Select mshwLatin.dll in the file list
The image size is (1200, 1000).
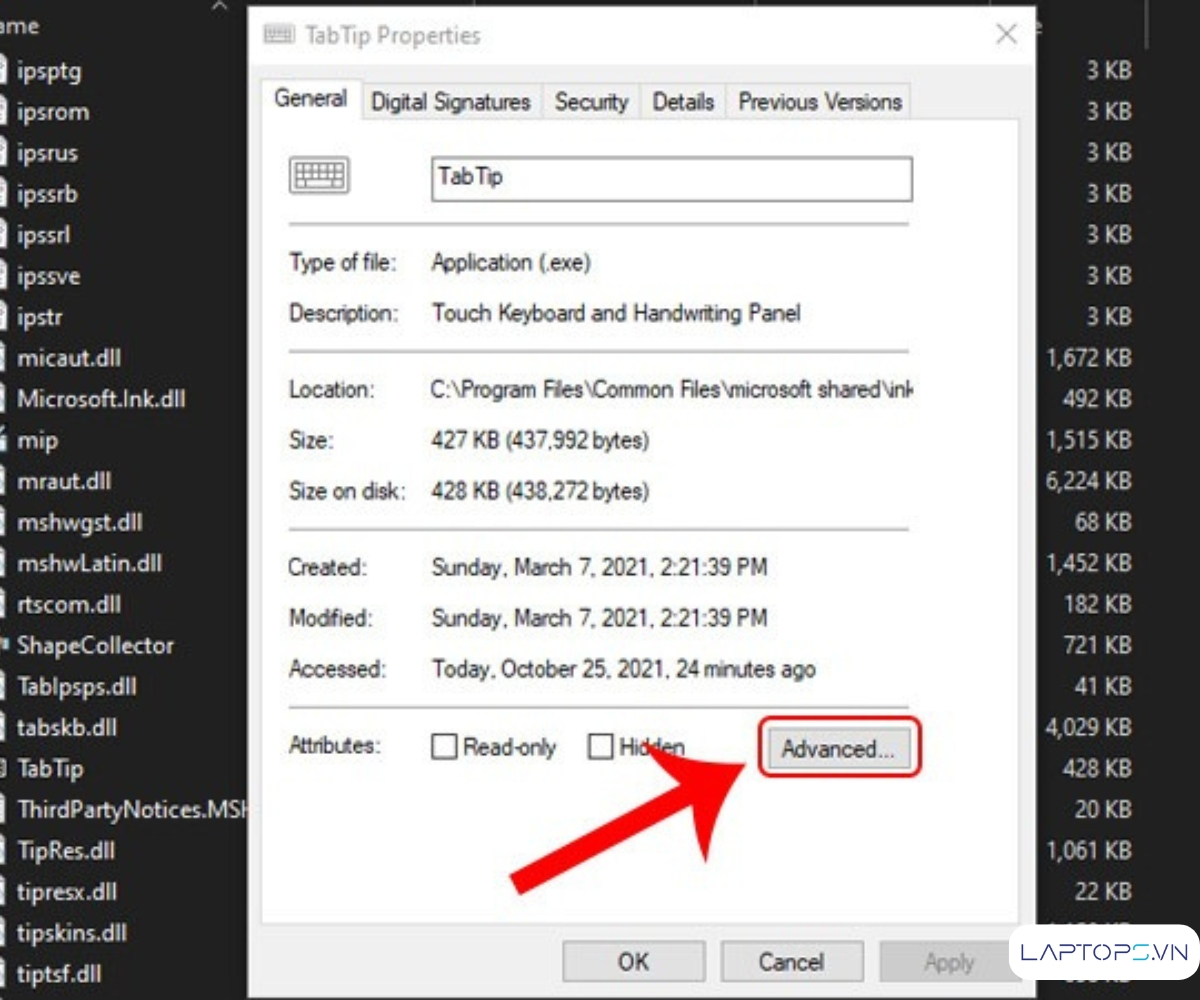(89, 563)
